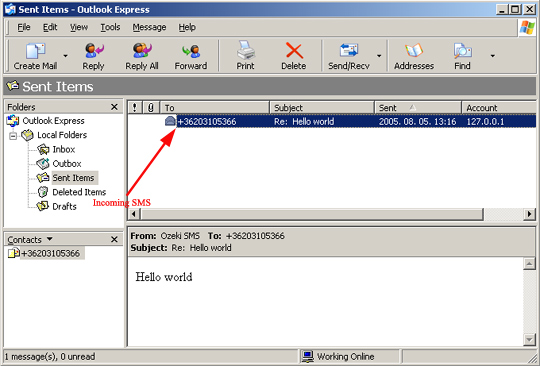
Task: Open the Drafts folder
Action: (64, 207)
